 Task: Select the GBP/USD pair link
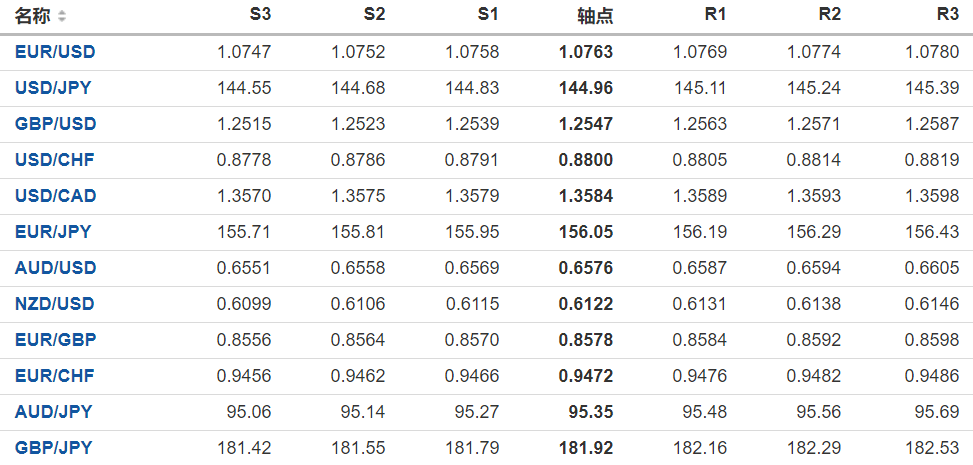[55, 124]
